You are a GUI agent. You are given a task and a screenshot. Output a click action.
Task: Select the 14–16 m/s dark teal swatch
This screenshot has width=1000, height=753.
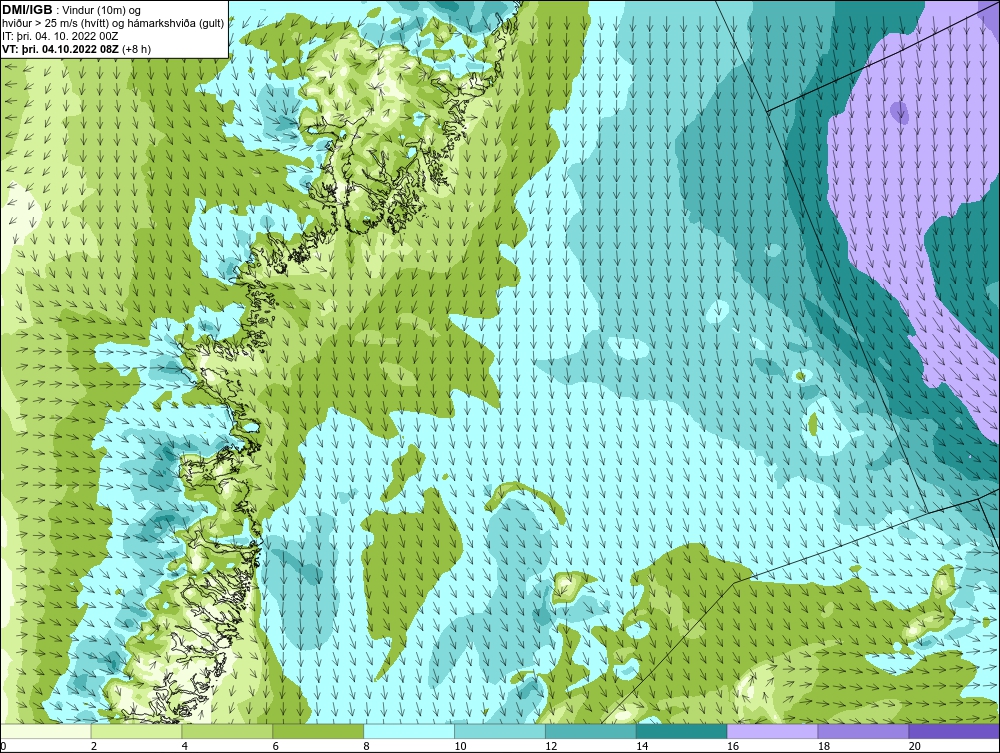pos(682,731)
